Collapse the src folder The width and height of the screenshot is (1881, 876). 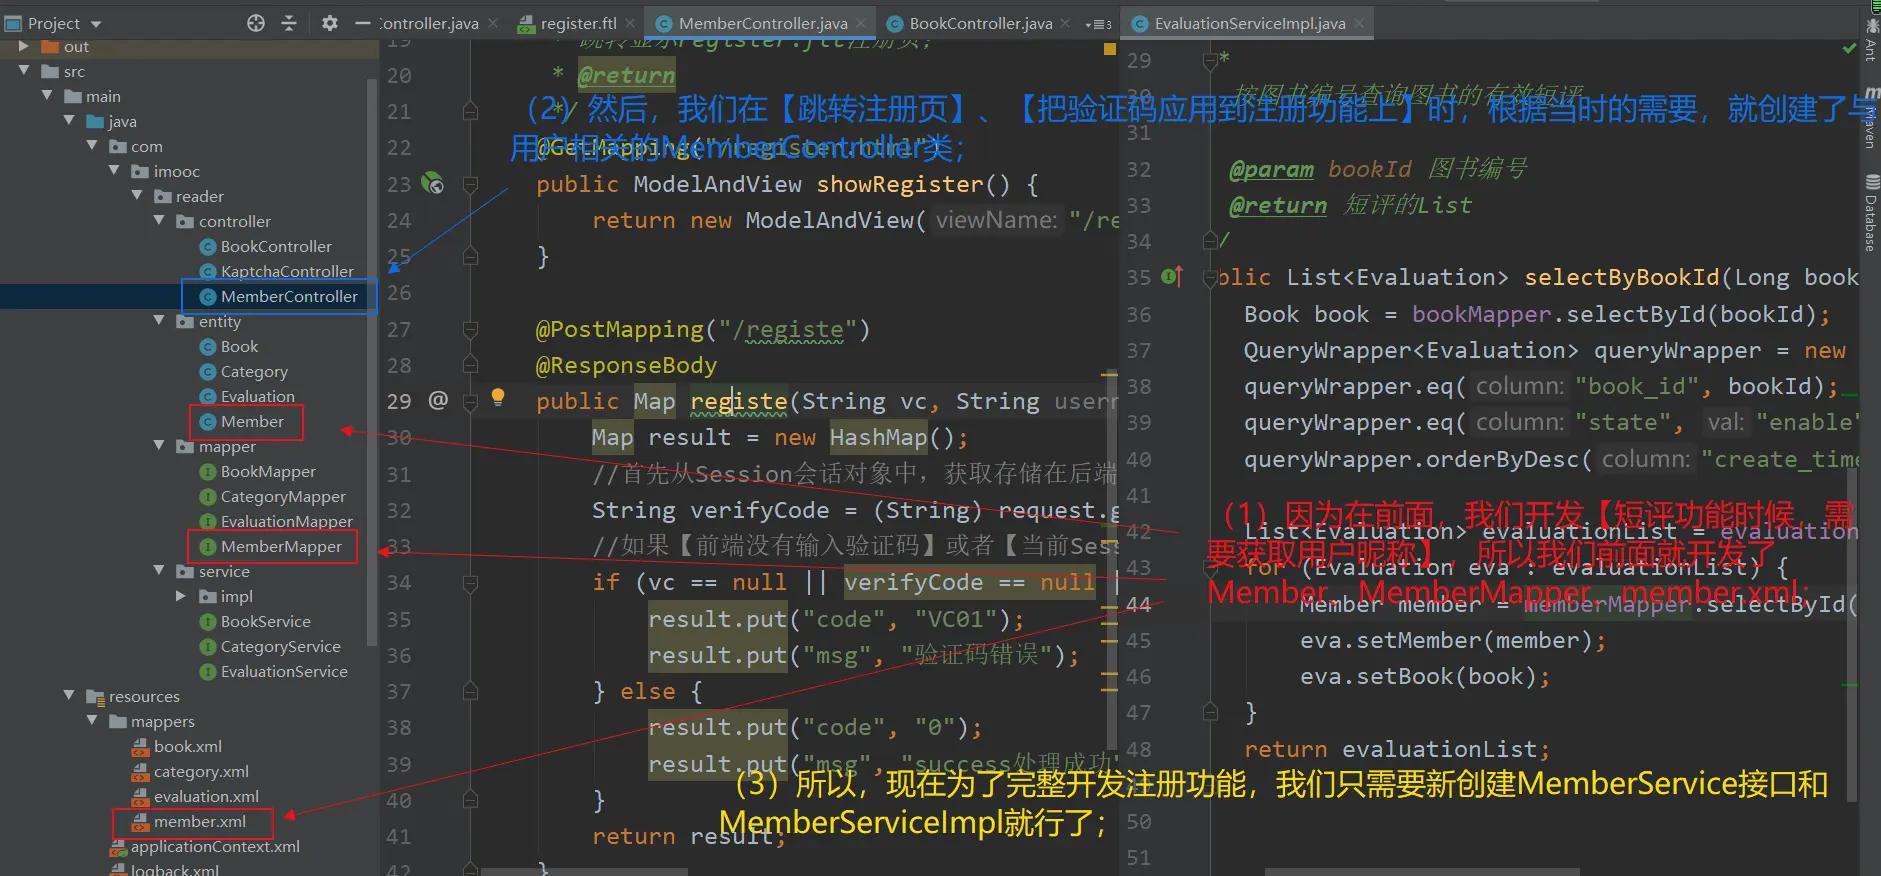point(24,71)
